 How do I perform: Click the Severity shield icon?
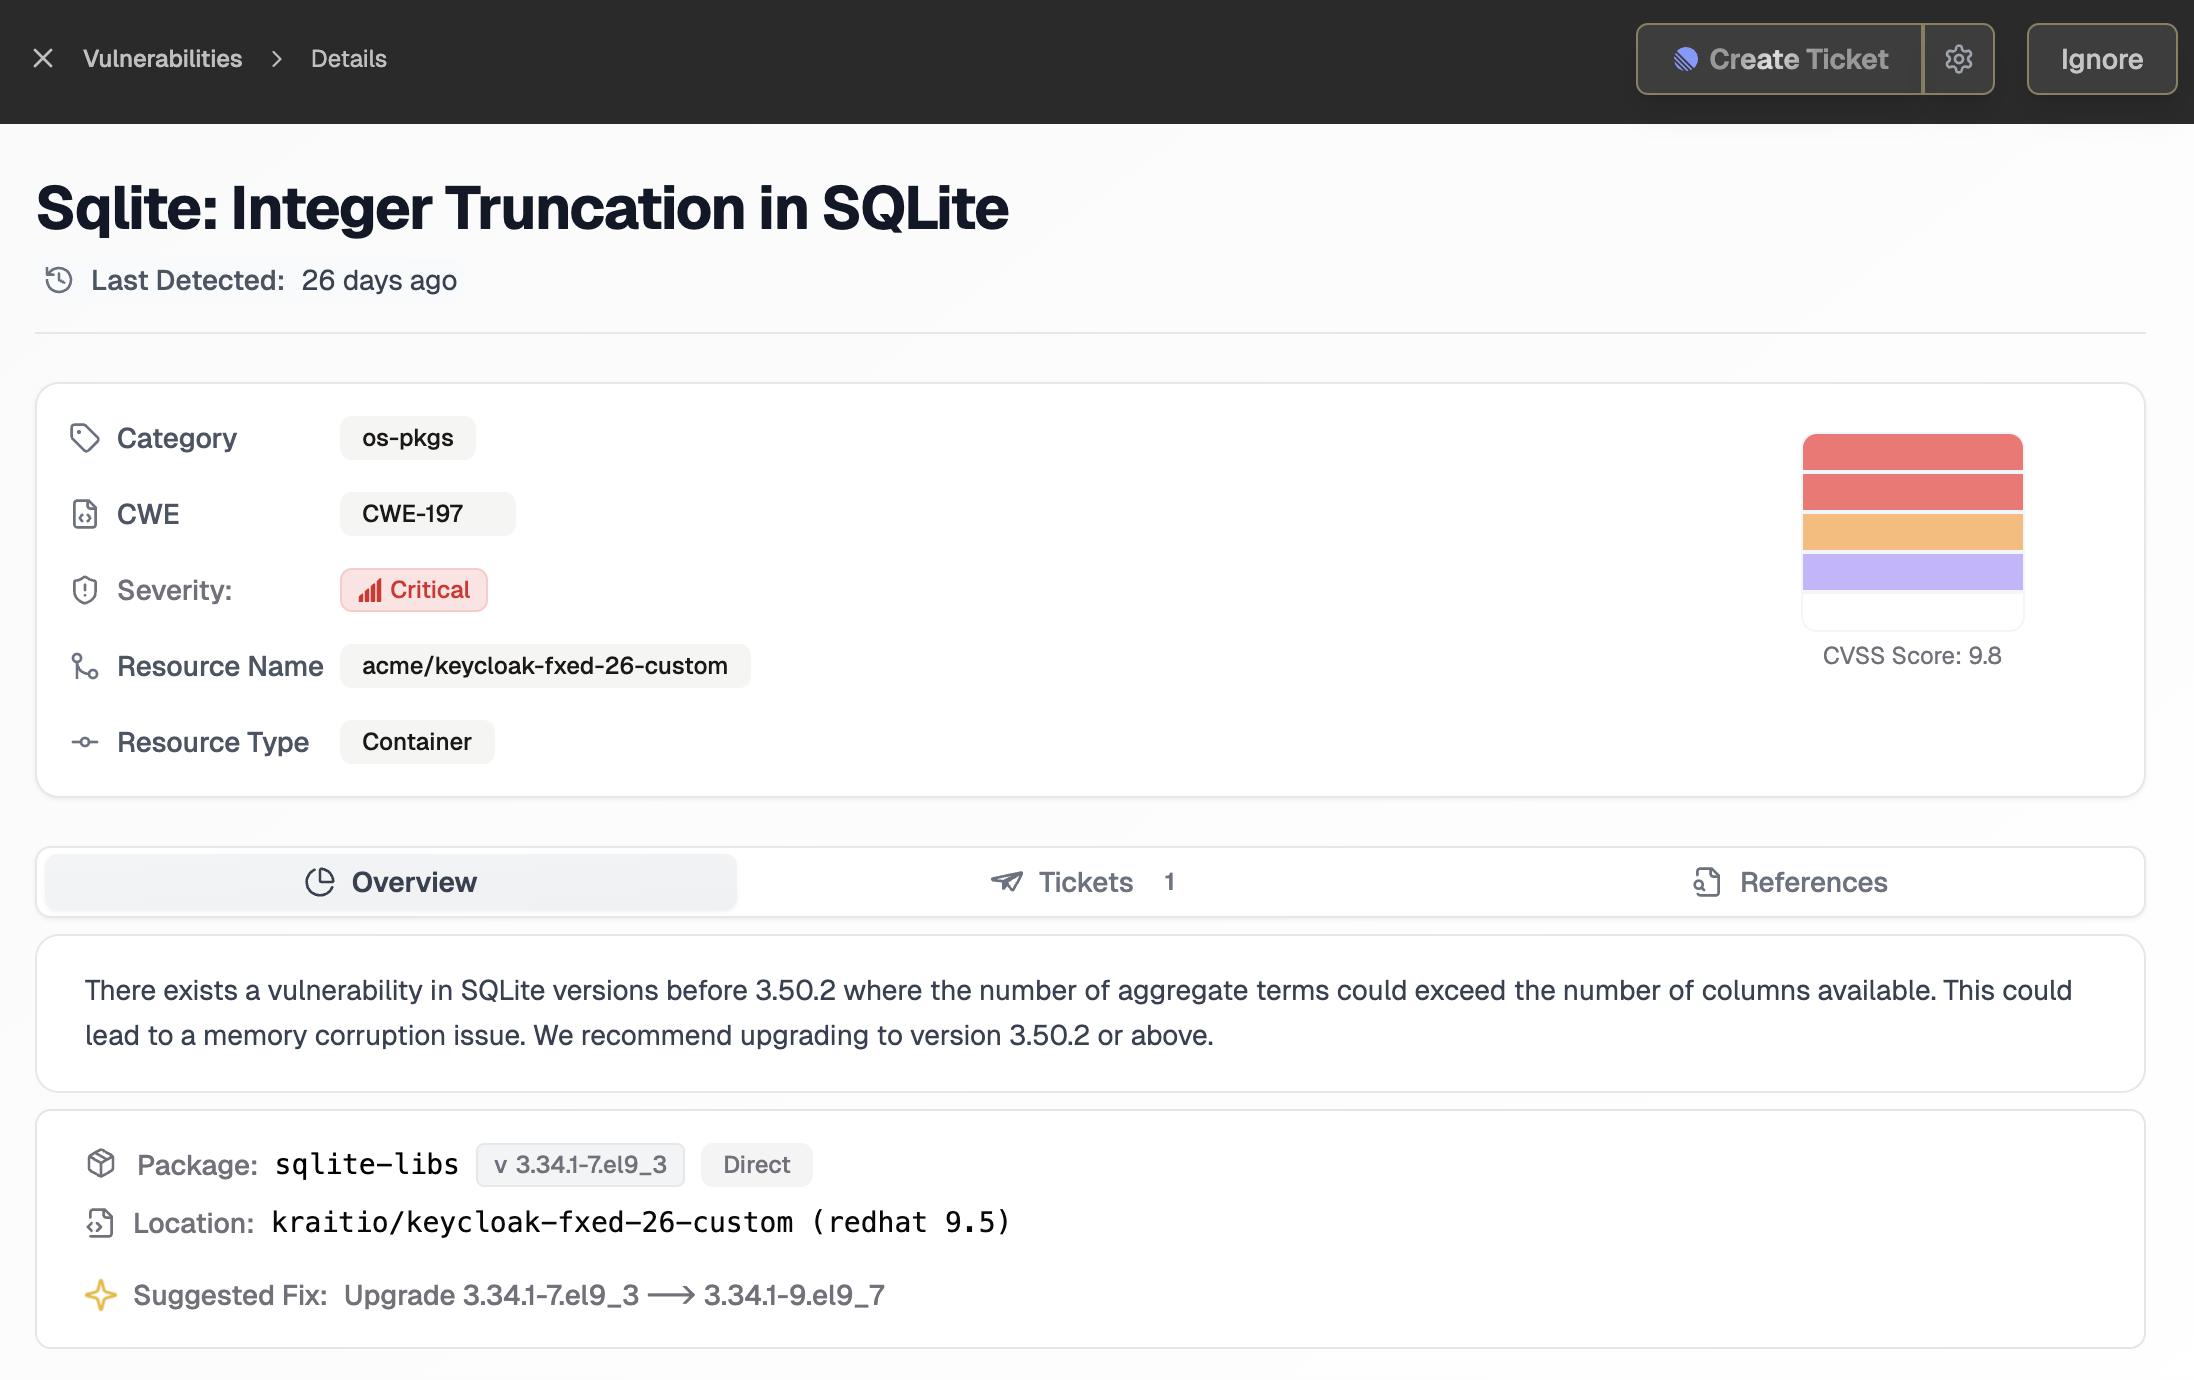coord(85,590)
